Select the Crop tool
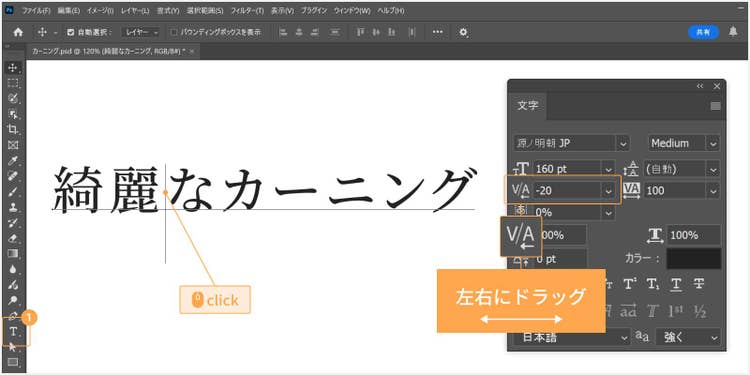 [x=13, y=129]
